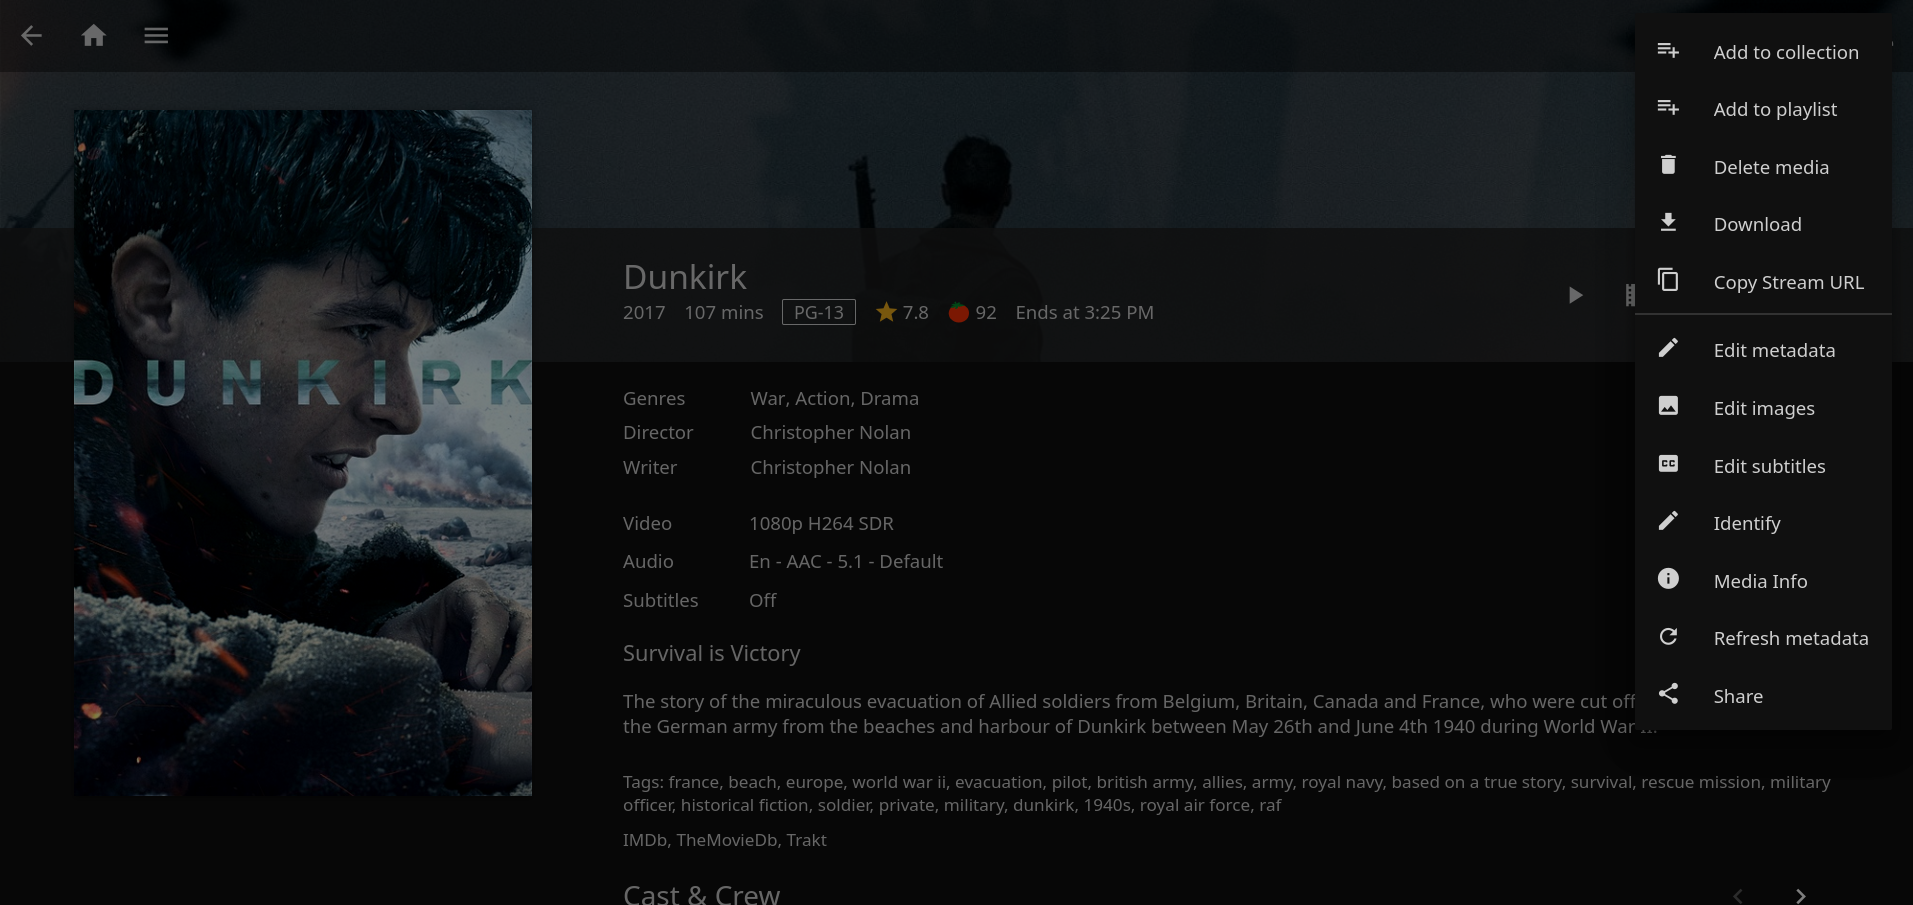
Task: Click the PG-13 rating badge
Action: (x=819, y=312)
